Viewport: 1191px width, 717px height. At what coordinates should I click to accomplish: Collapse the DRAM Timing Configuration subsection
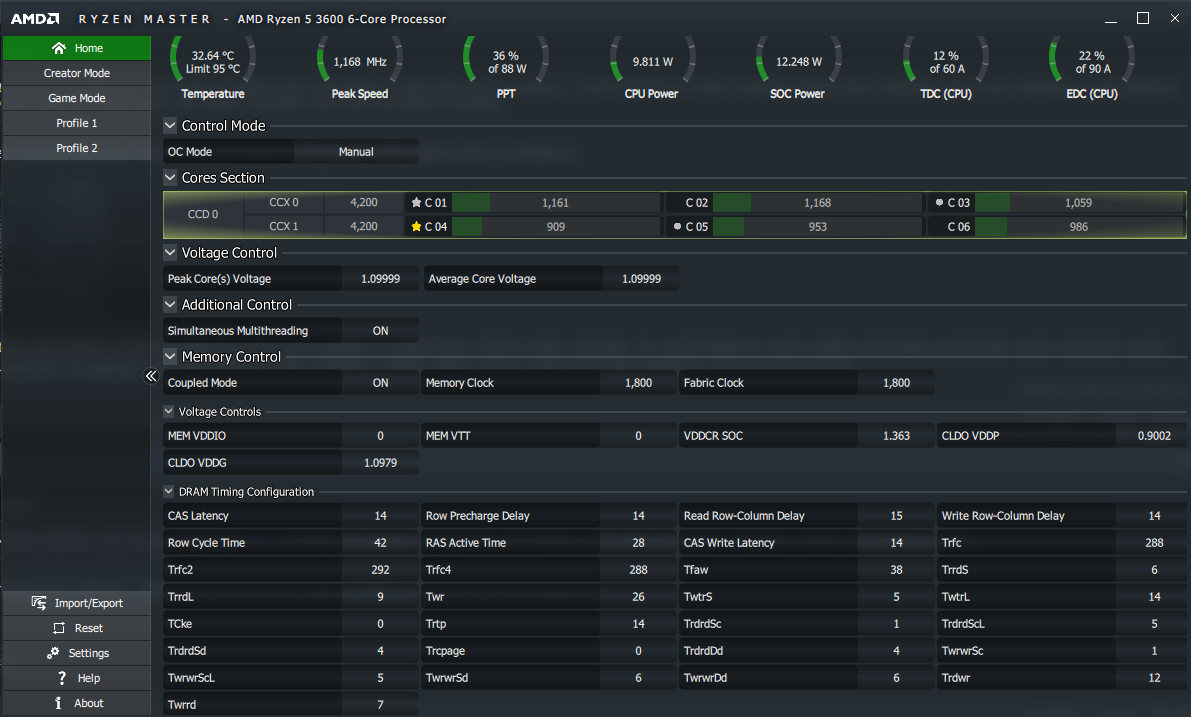coord(169,491)
